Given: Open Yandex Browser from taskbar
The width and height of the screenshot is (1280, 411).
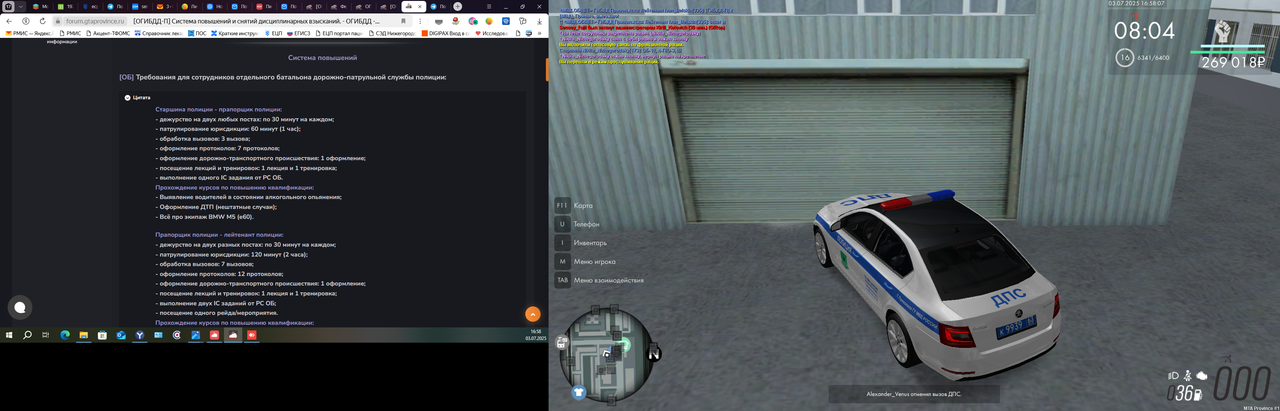Looking at the screenshot, I should tap(140, 335).
